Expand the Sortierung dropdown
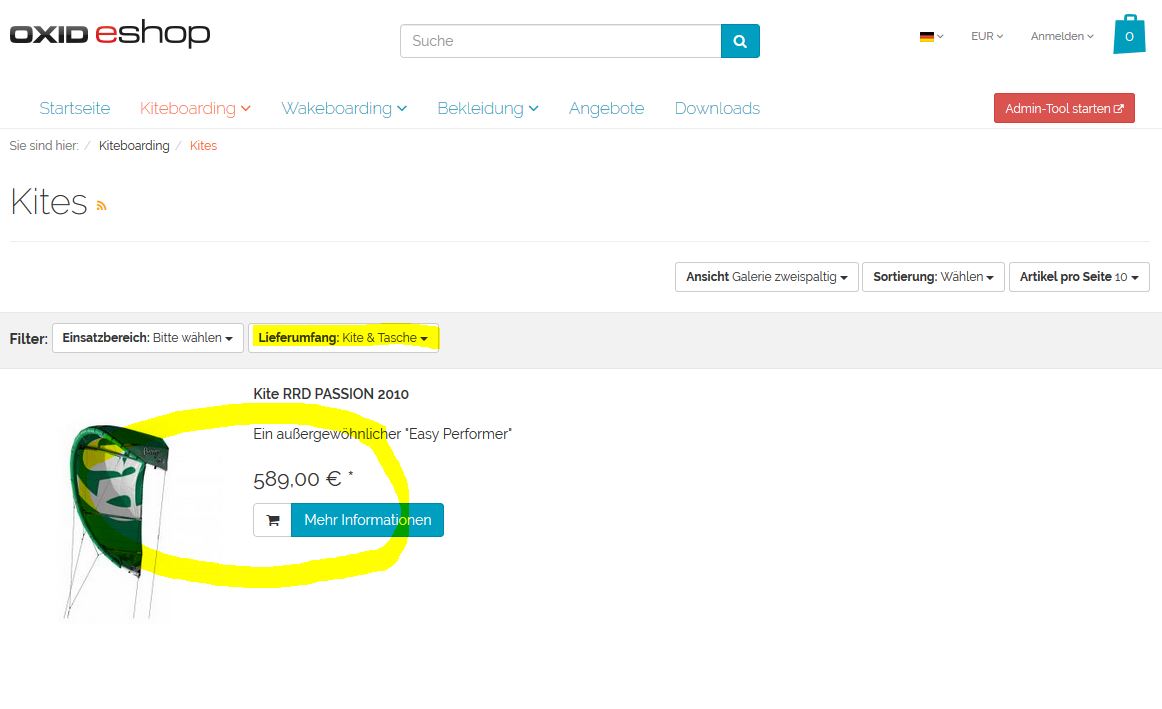The height and width of the screenshot is (709, 1162). point(933,277)
